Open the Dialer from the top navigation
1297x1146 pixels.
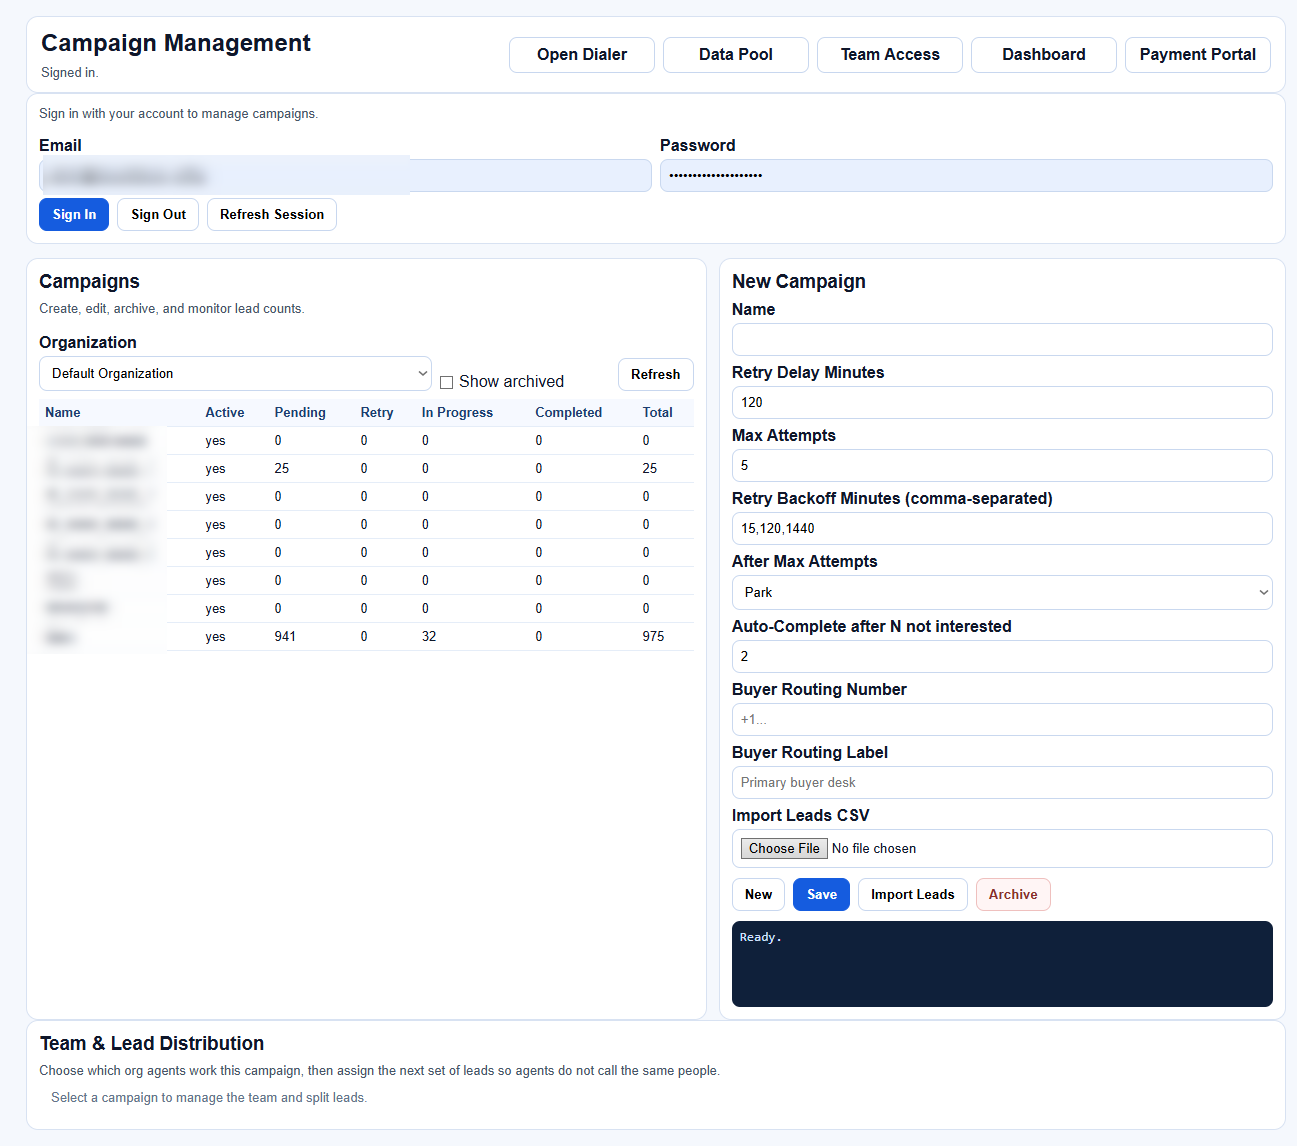(x=581, y=55)
